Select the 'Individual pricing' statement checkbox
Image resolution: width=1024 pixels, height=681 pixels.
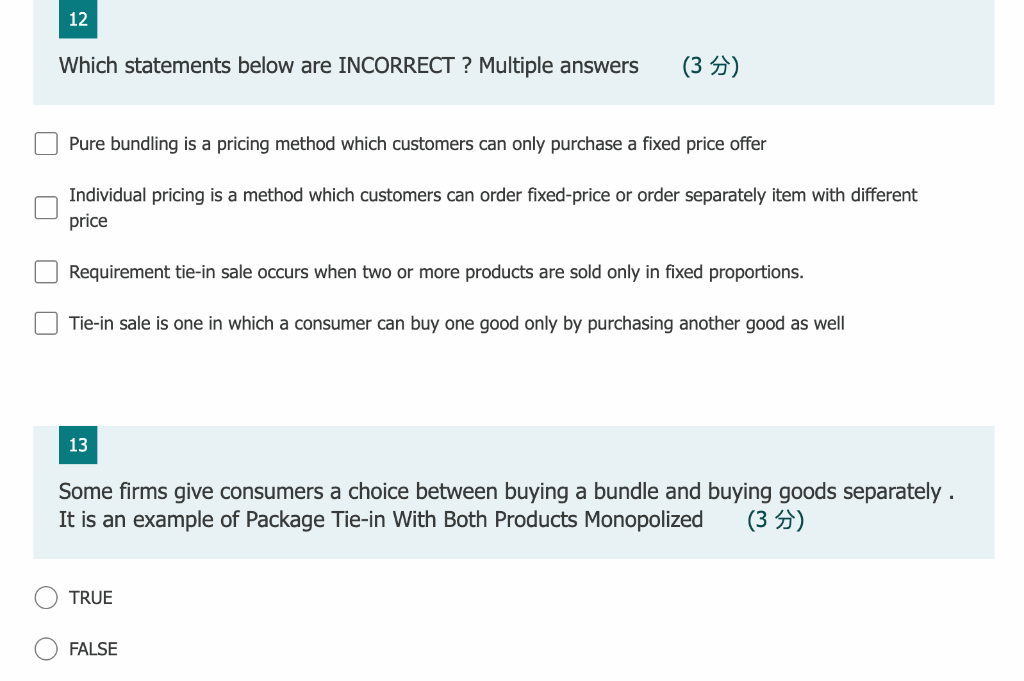(x=46, y=207)
